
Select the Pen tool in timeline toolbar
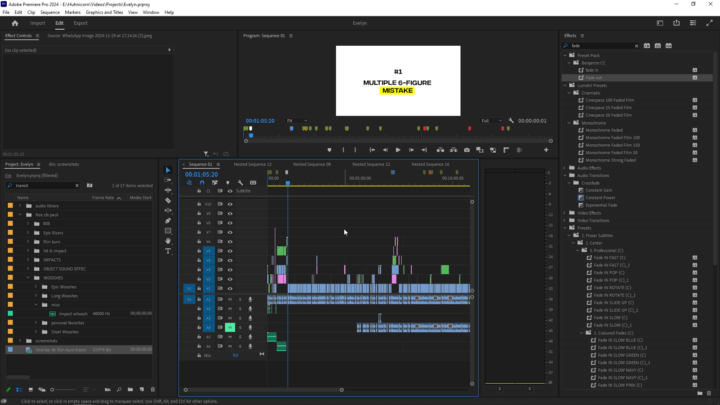coord(167,221)
